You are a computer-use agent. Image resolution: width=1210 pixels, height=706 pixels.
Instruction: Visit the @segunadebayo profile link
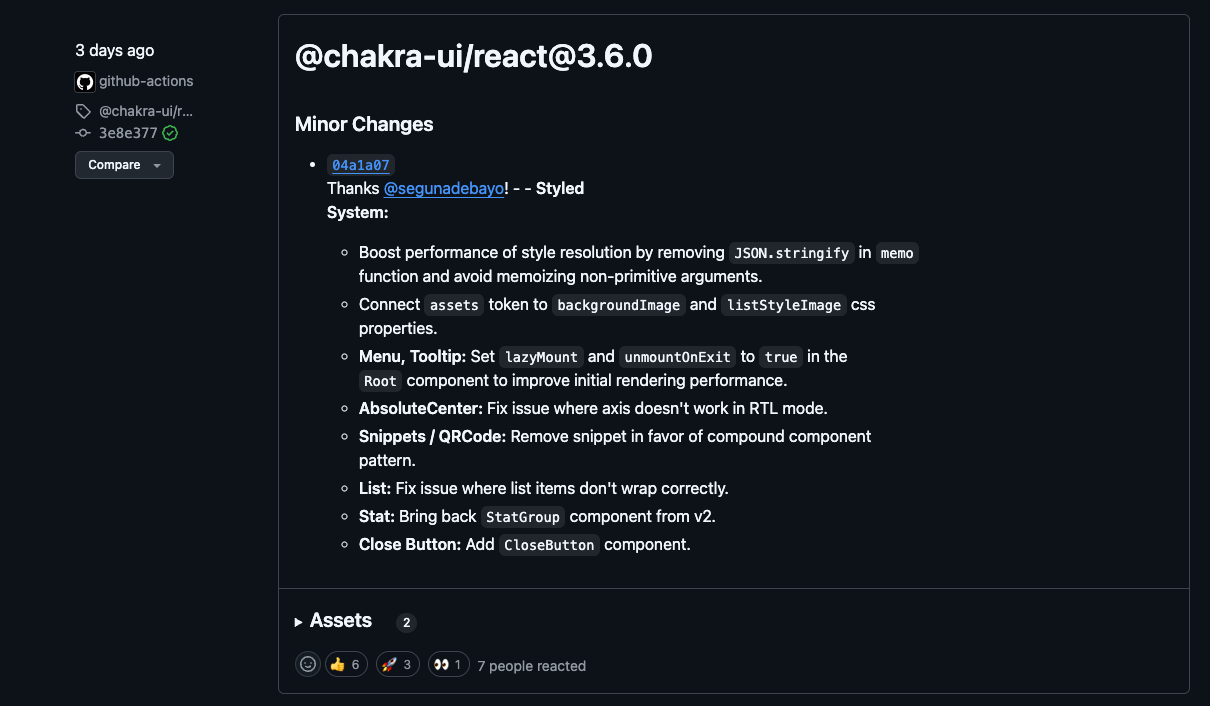coord(443,188)
